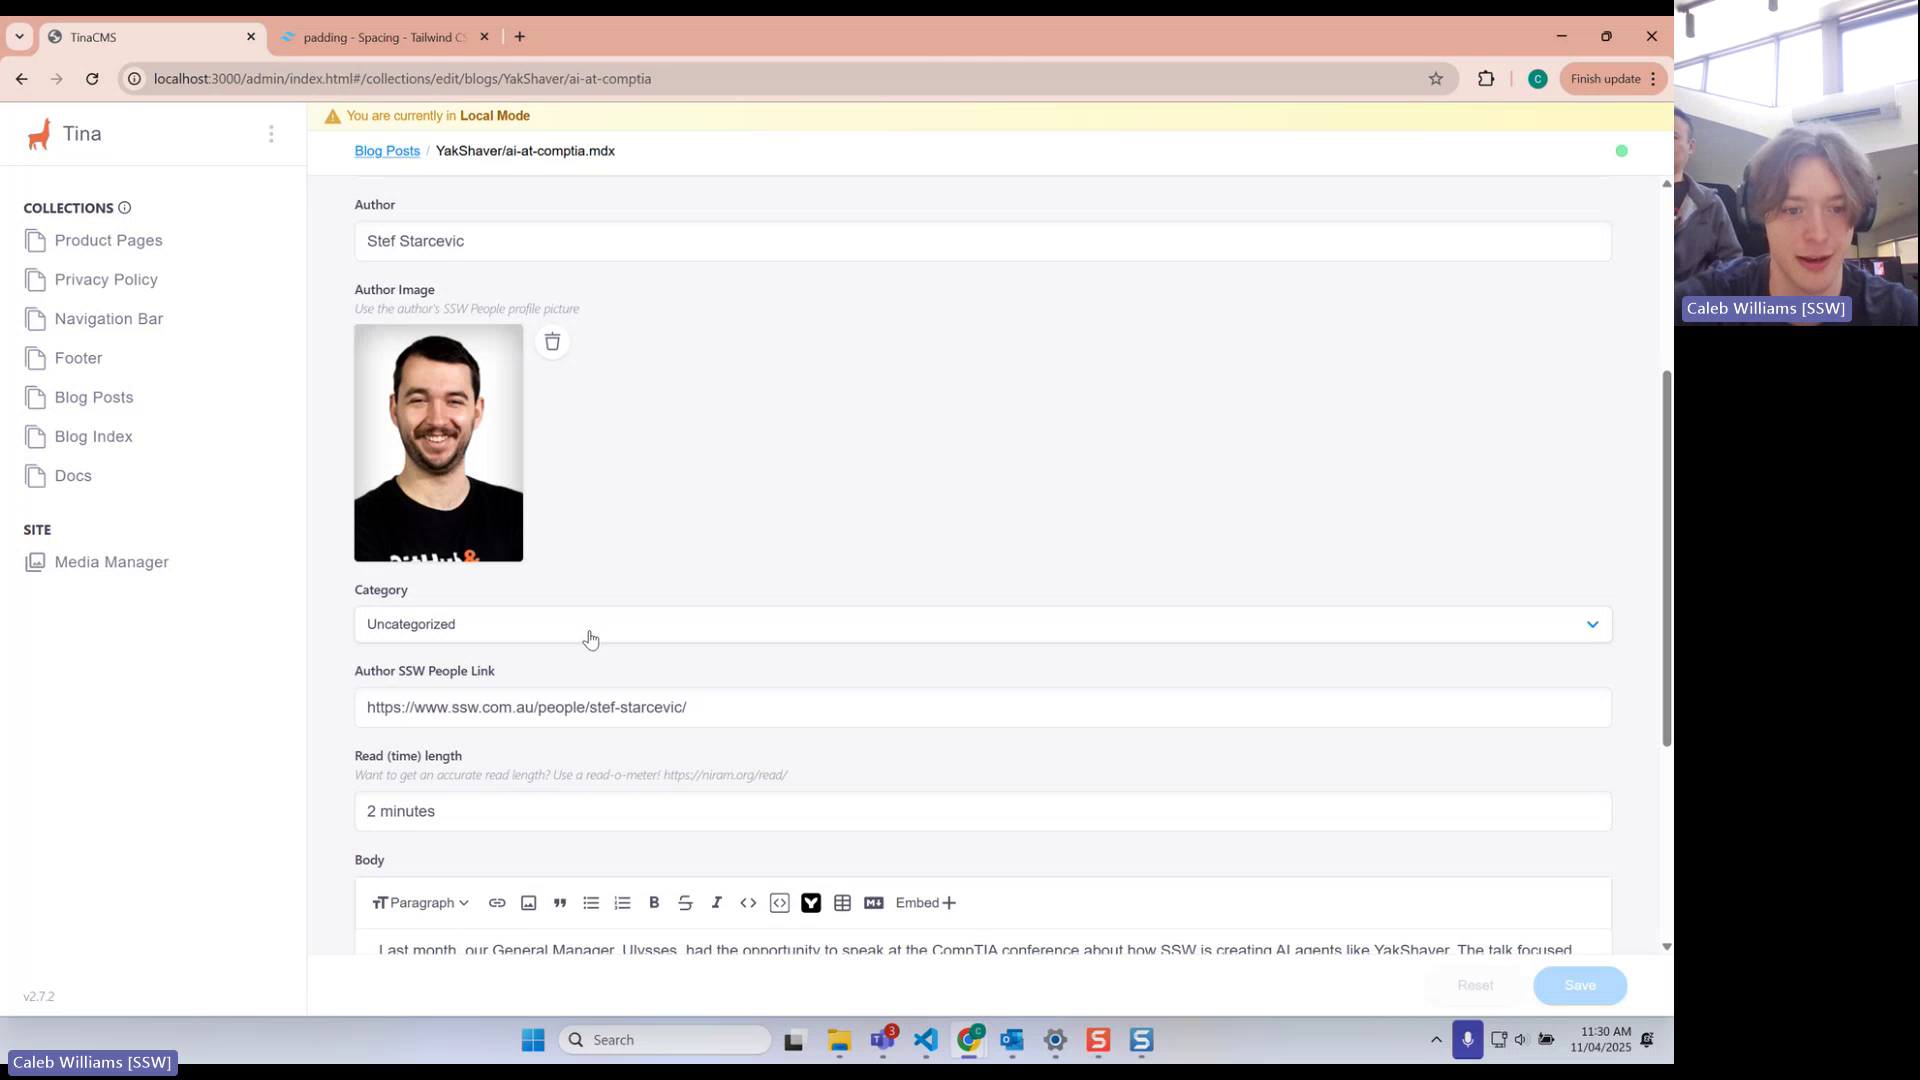Open the Tina sidebar three-dot menu
Image resolution: width=1920 pixels, height=1080 pixels.
pos(271,134)
